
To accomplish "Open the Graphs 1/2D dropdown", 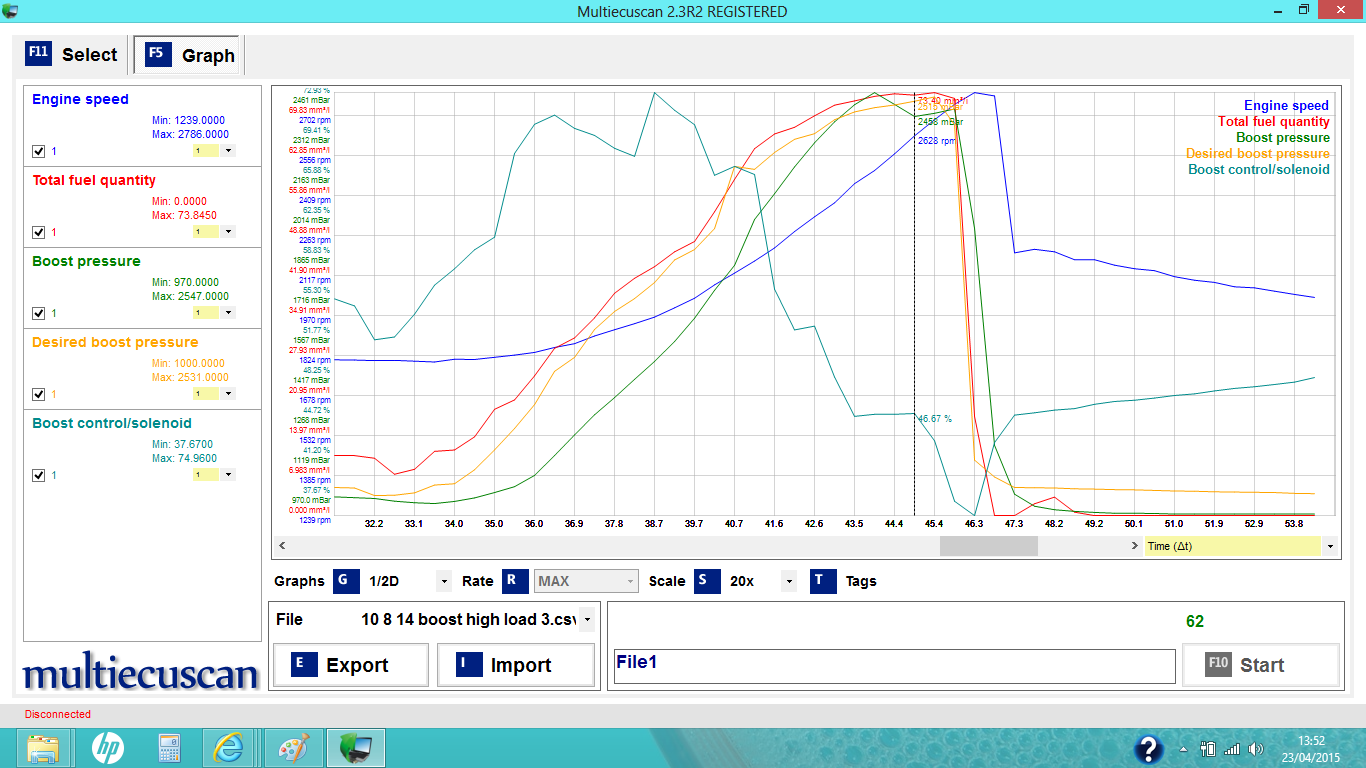I will [444, 581].
